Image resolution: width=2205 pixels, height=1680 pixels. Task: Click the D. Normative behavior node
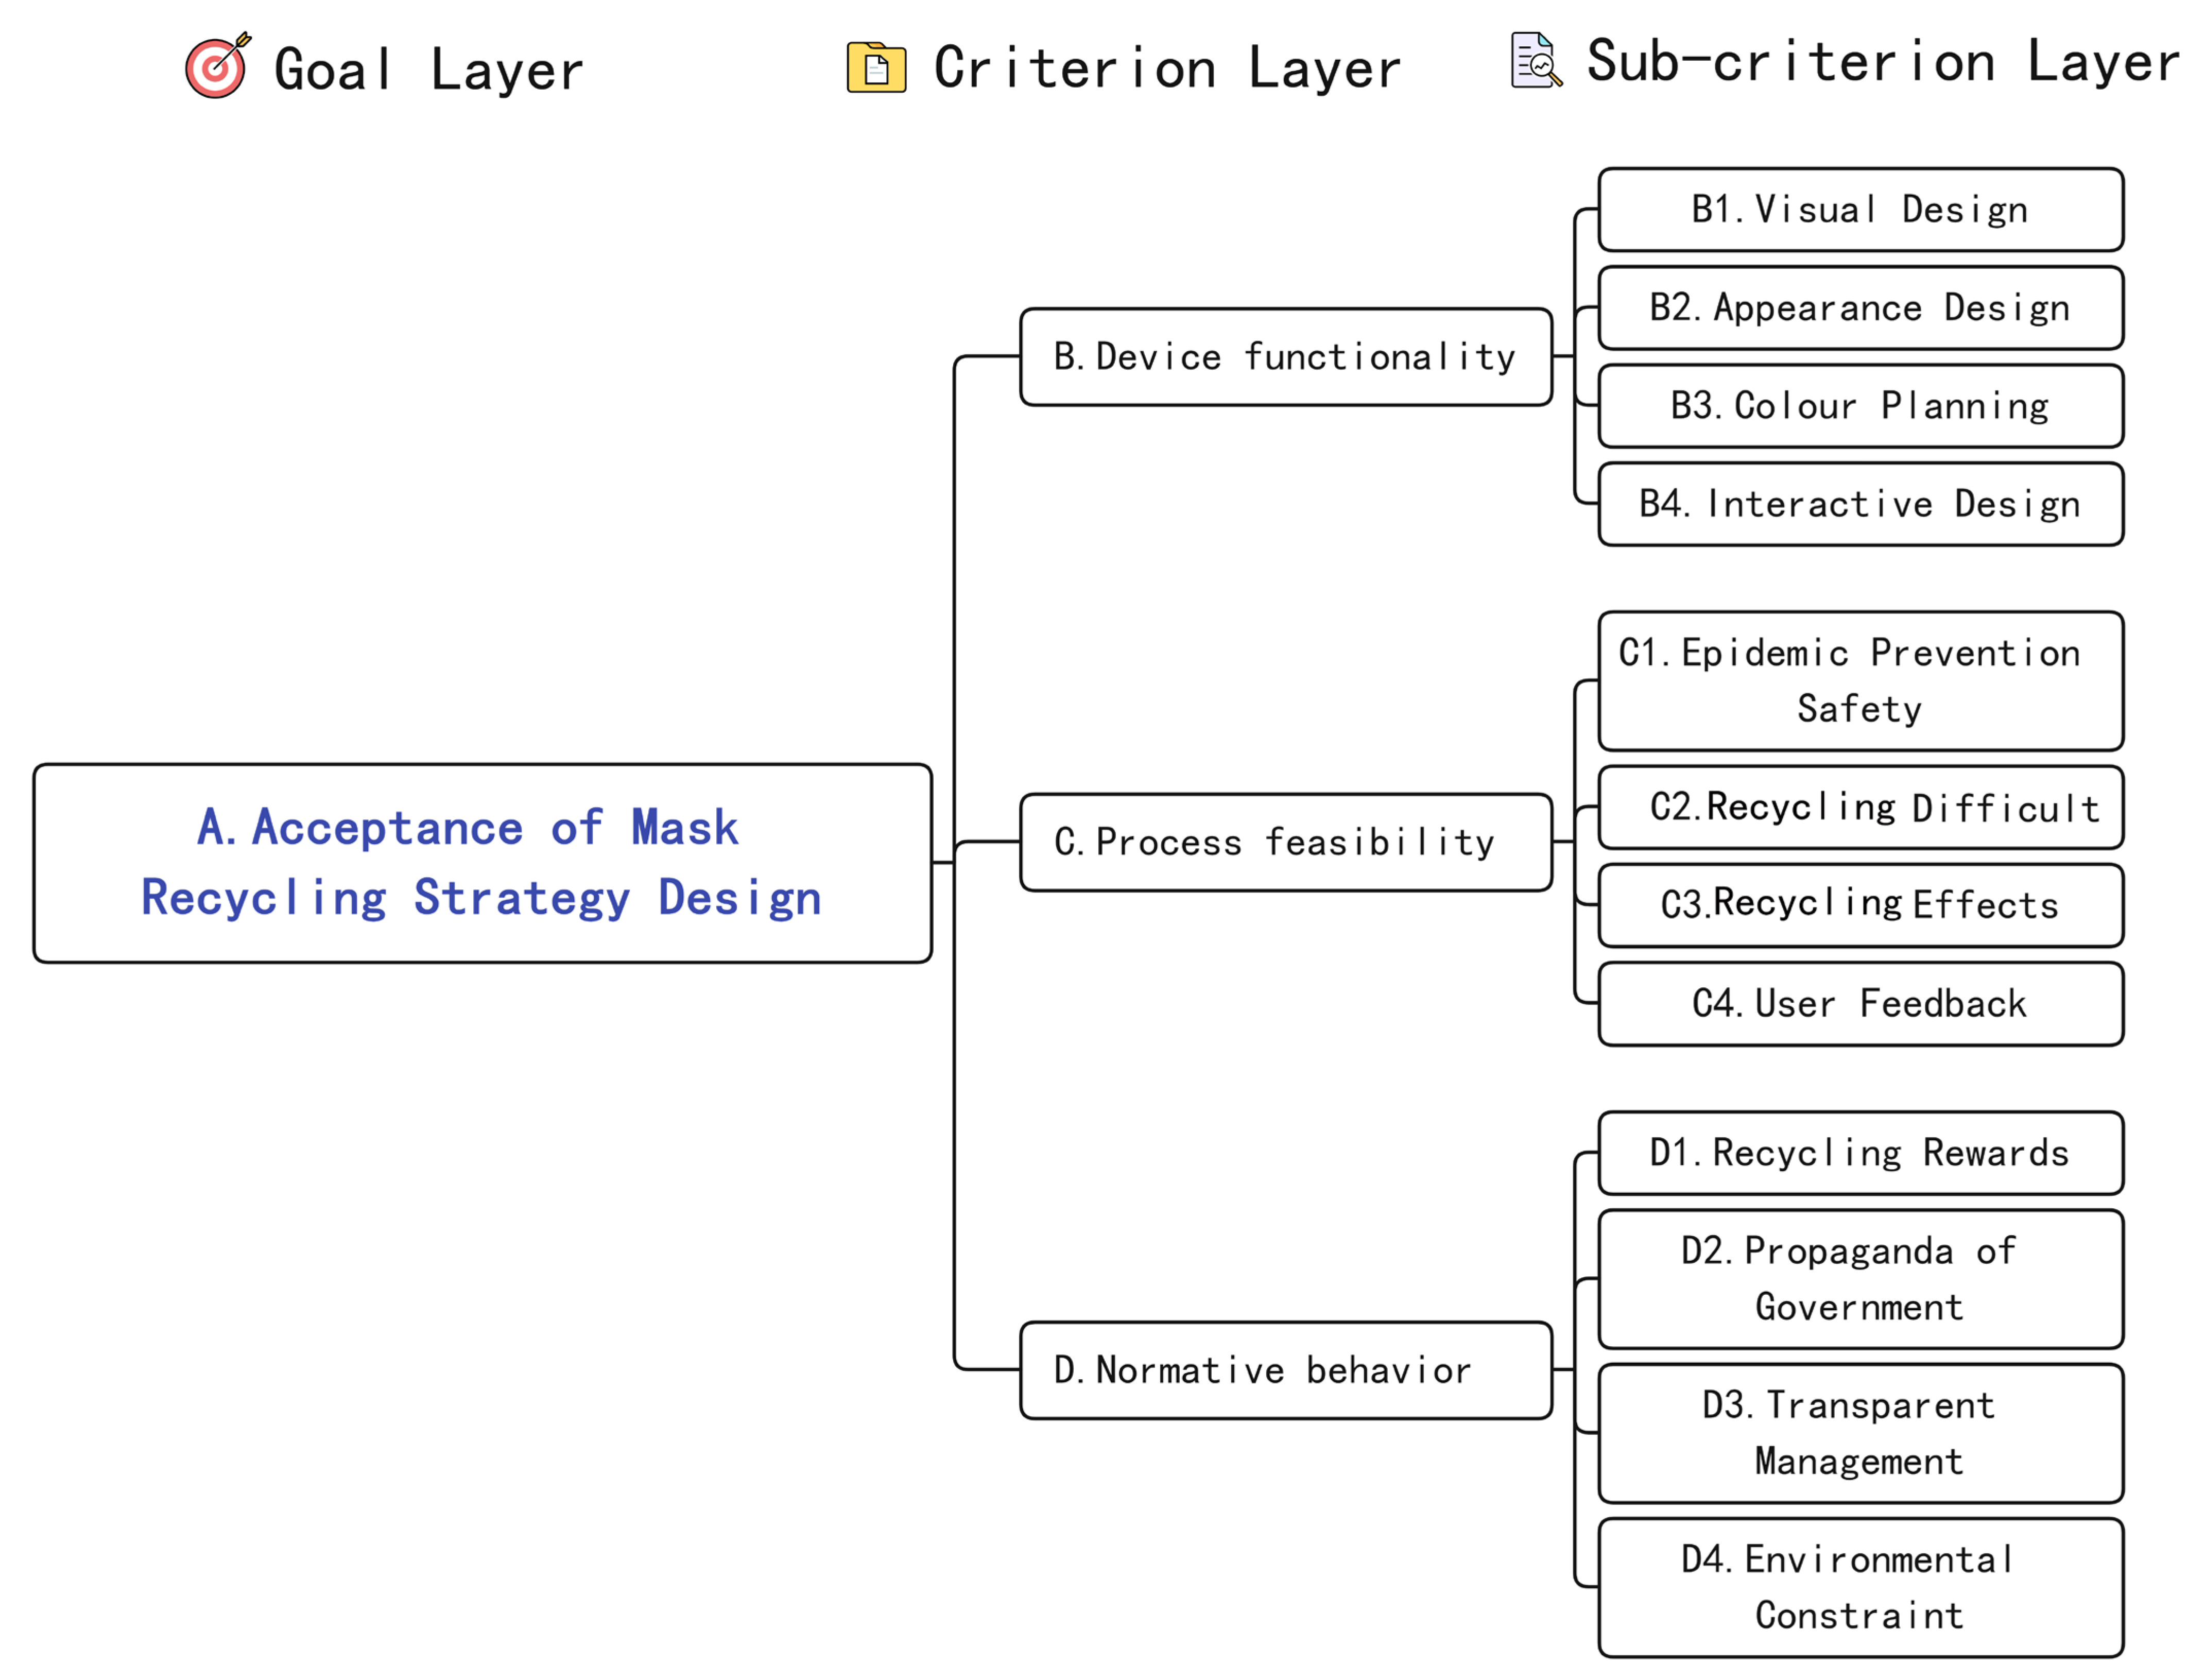[1285, 1370]
